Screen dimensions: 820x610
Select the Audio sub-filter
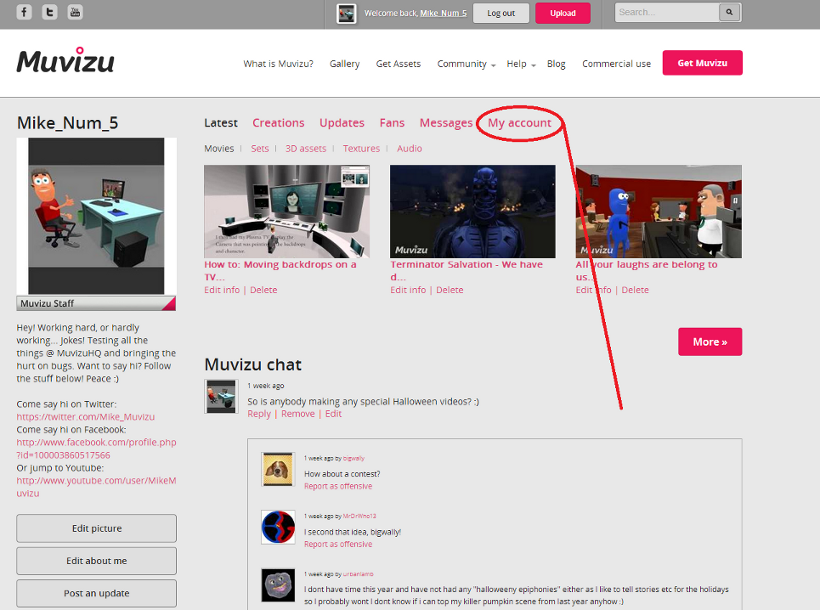409,149
